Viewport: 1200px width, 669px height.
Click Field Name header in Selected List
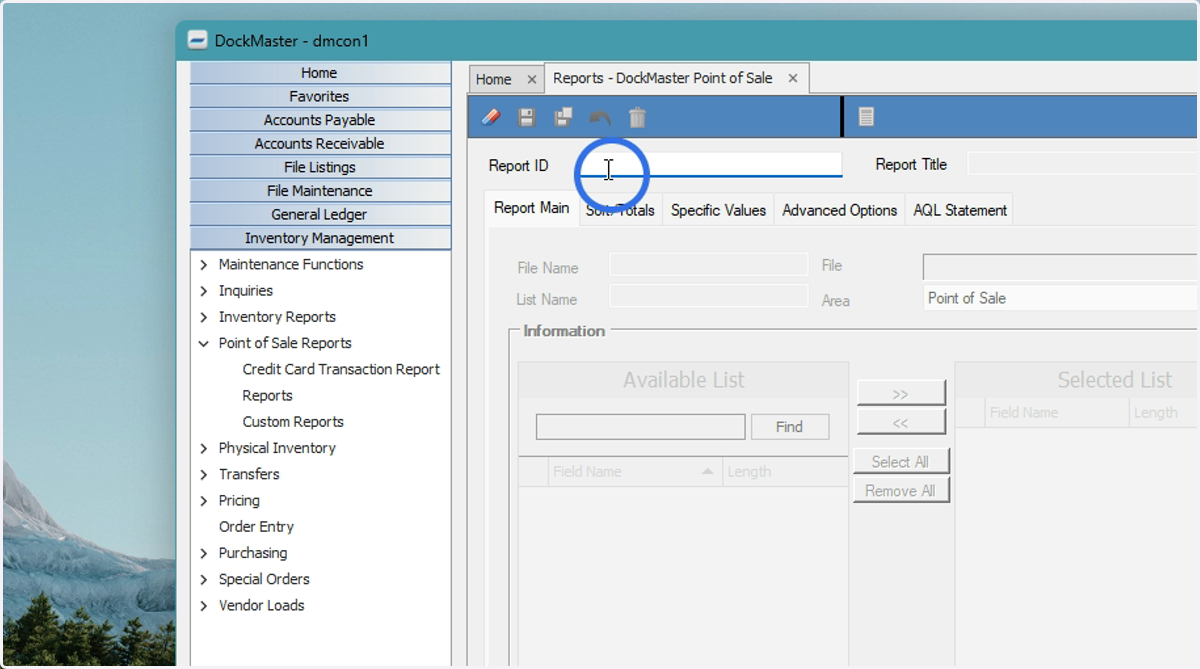point(1056,412)
